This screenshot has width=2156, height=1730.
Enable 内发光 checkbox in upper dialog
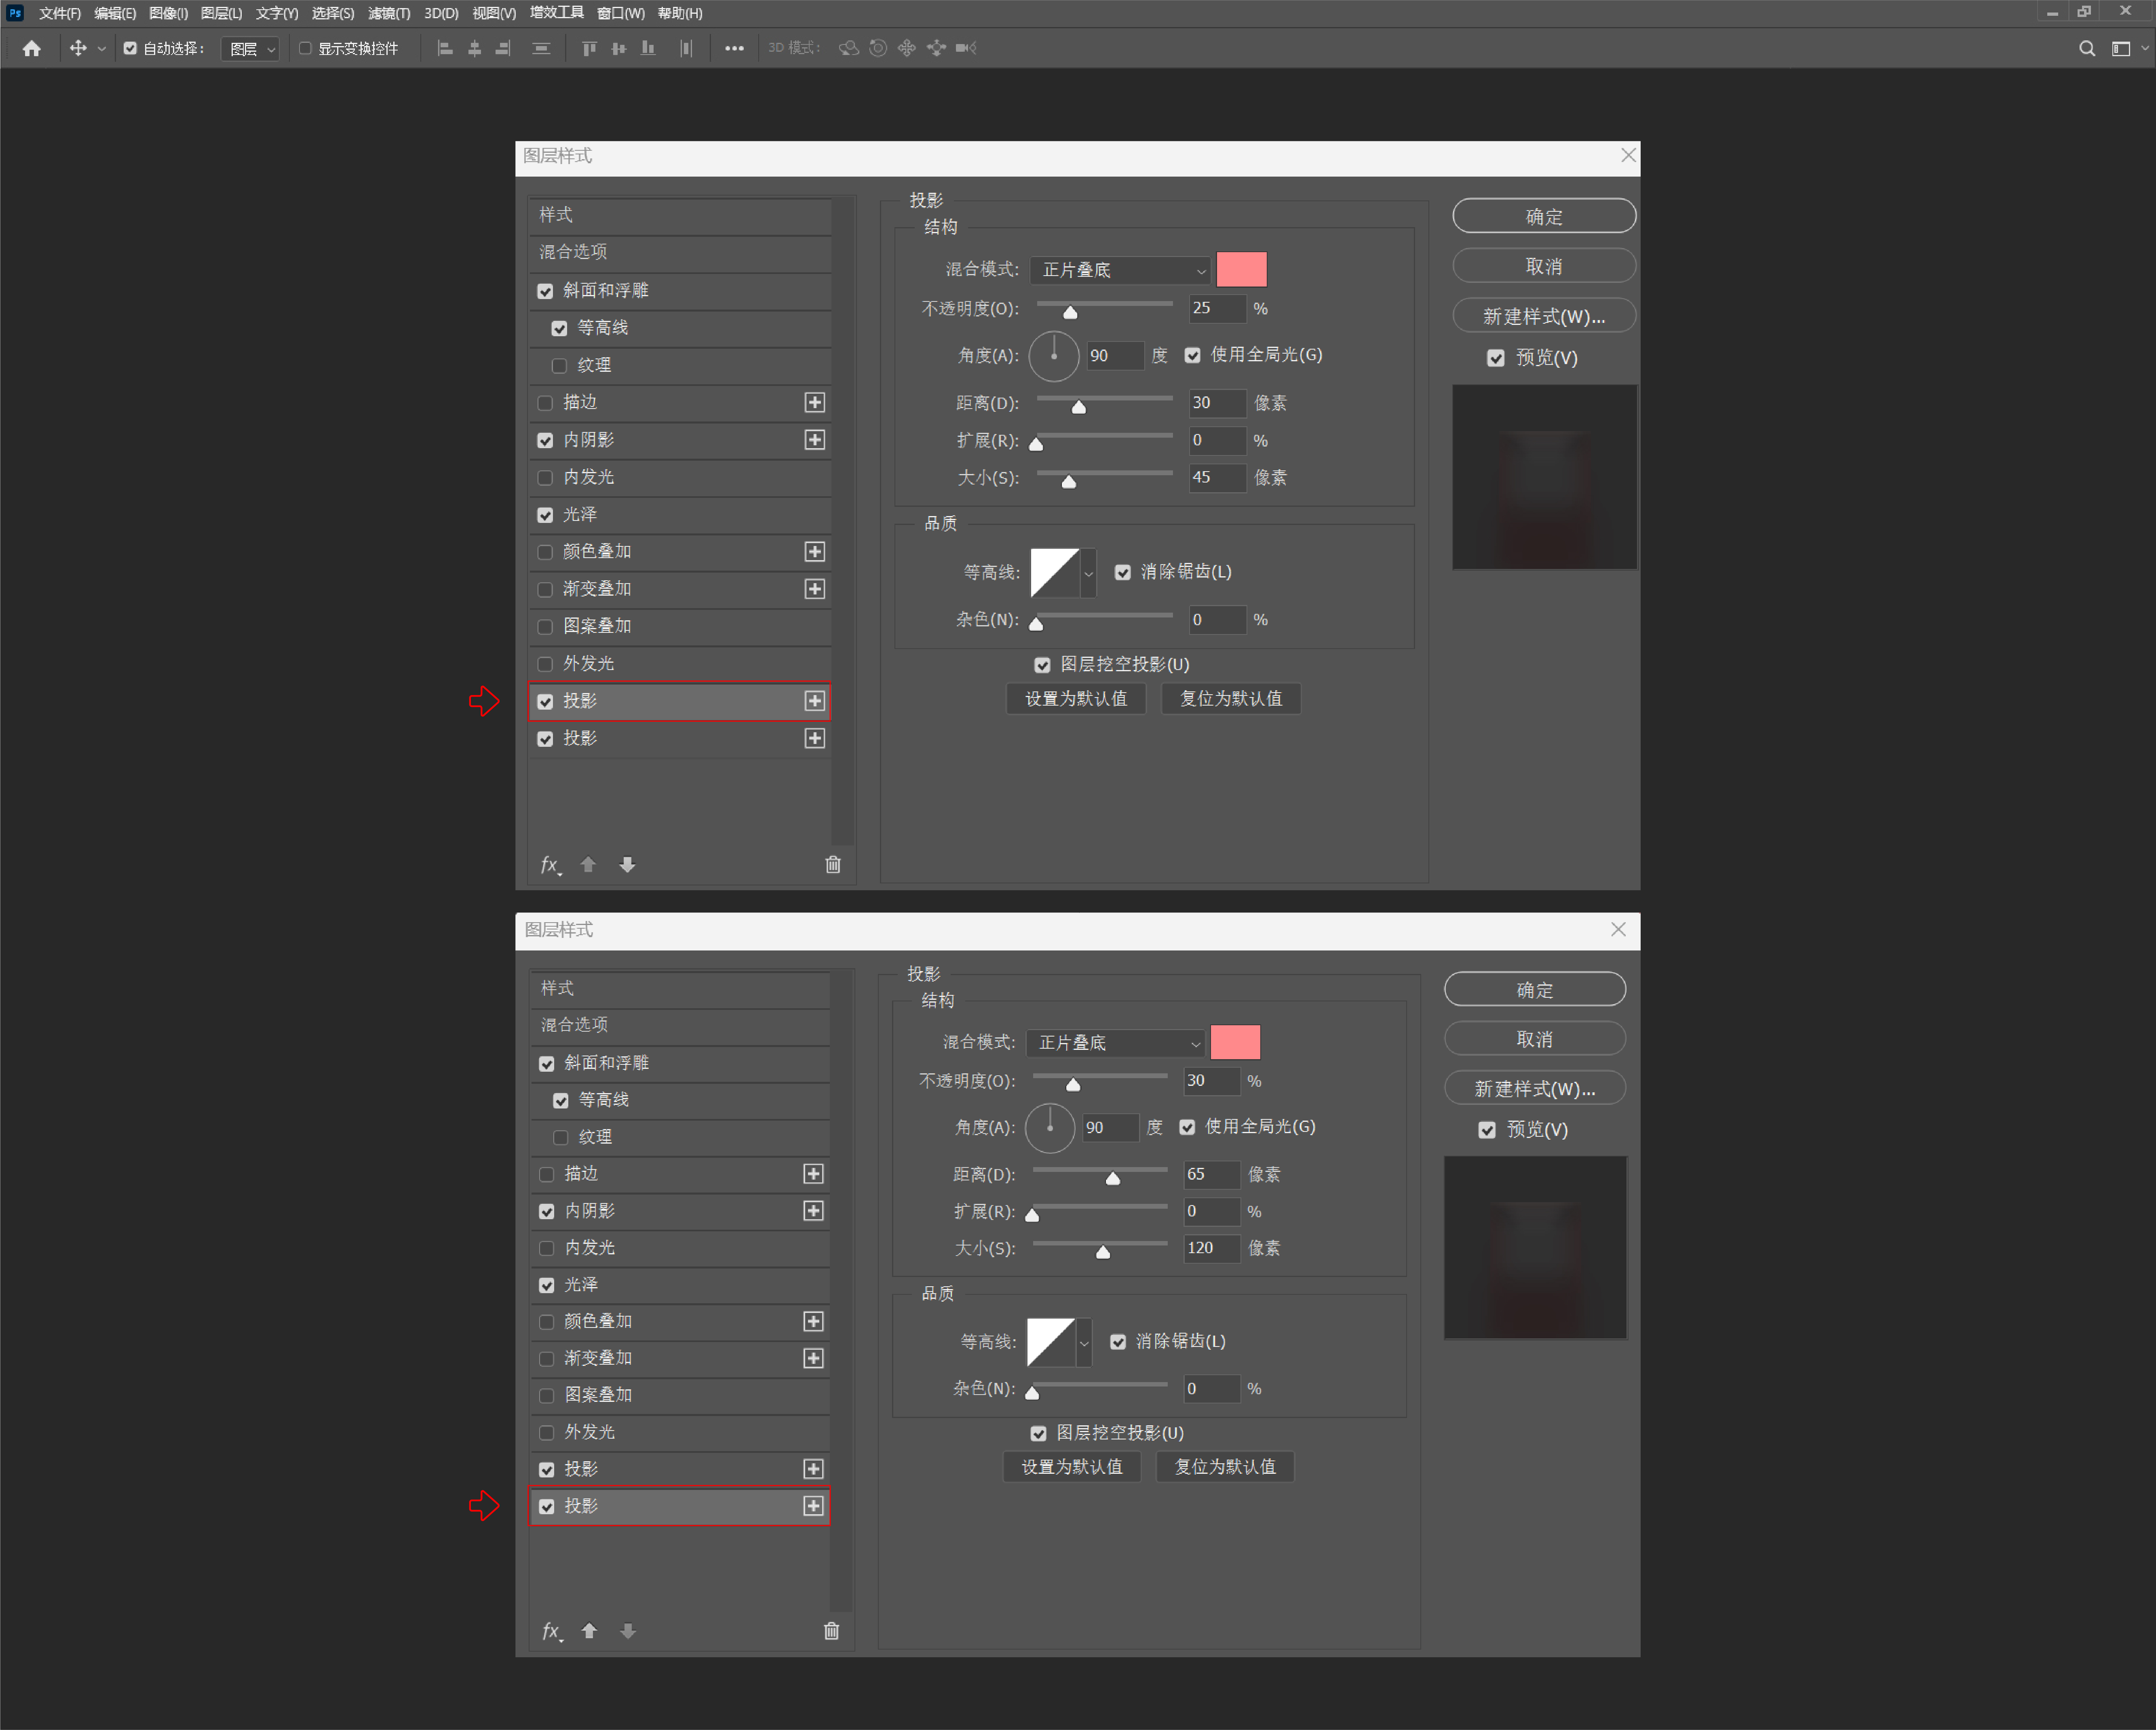[x=545, y=478]
